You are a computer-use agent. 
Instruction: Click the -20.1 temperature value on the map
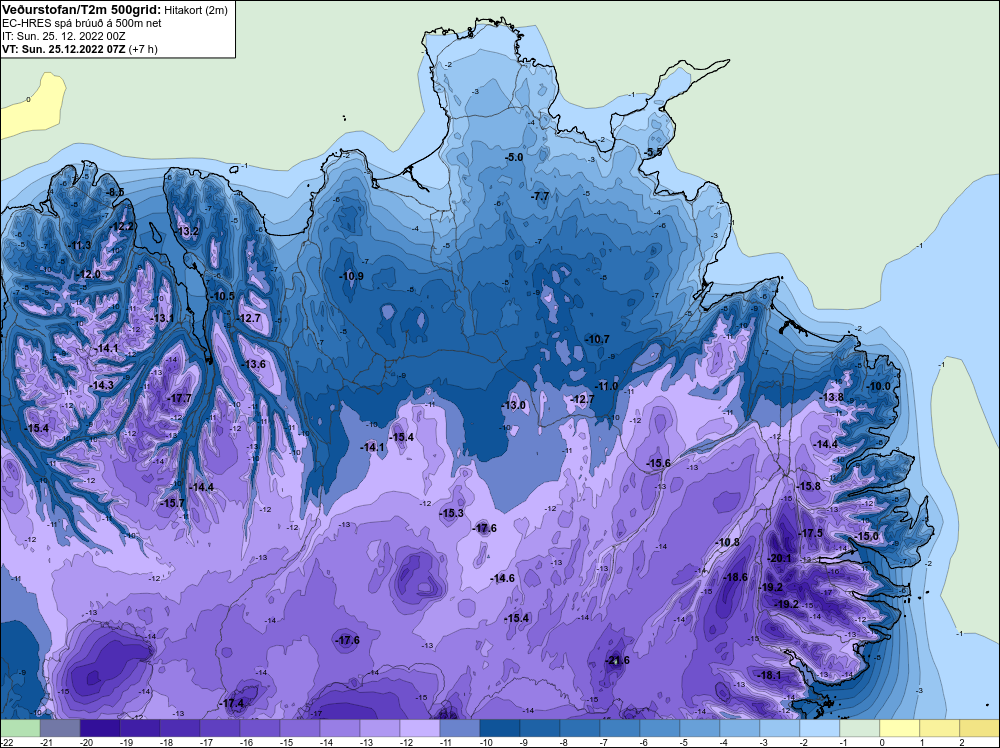(779, 558)
